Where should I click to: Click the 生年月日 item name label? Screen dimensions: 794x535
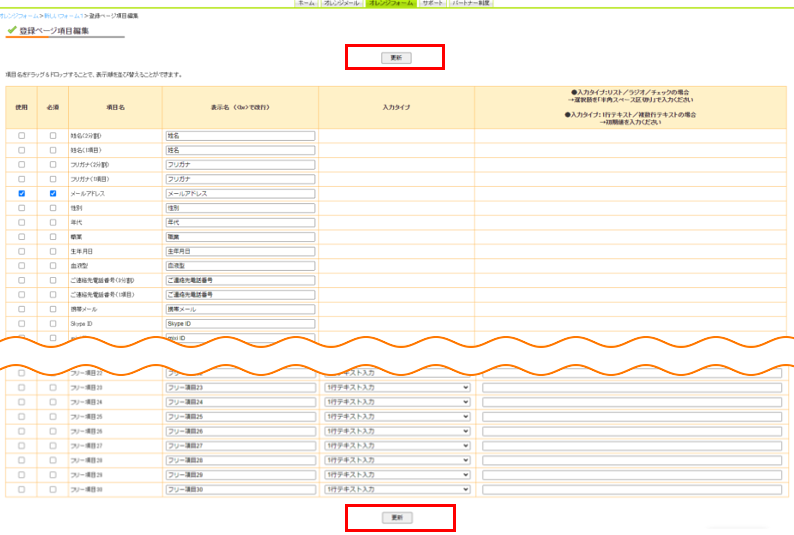[x=82, y=251]
